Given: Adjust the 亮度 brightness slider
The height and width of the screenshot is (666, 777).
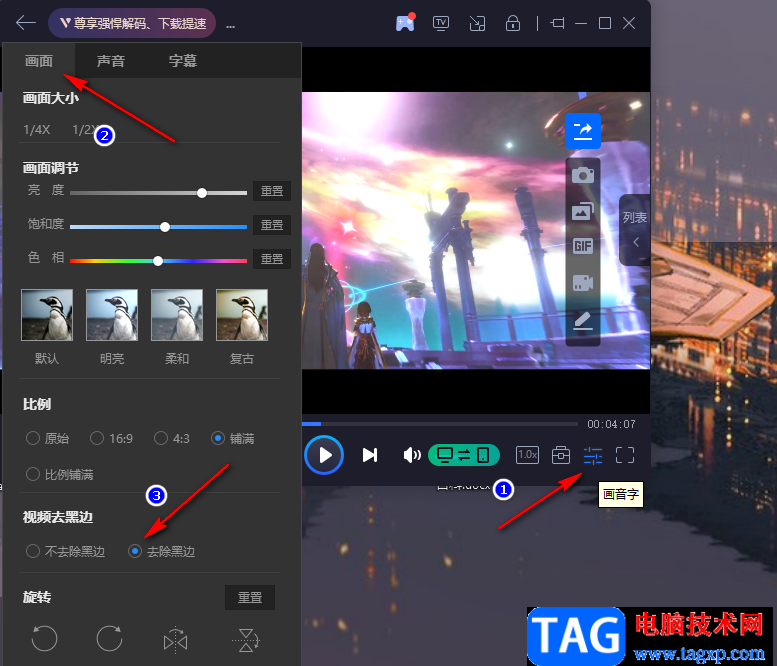Looking at the screenshot, I should coord(159,193).
